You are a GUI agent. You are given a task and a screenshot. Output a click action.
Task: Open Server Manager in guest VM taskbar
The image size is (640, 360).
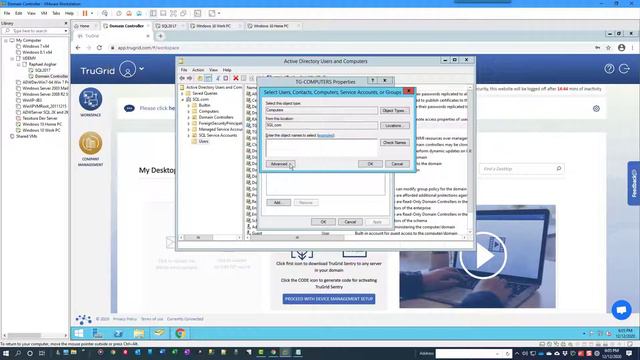point(98,333)
